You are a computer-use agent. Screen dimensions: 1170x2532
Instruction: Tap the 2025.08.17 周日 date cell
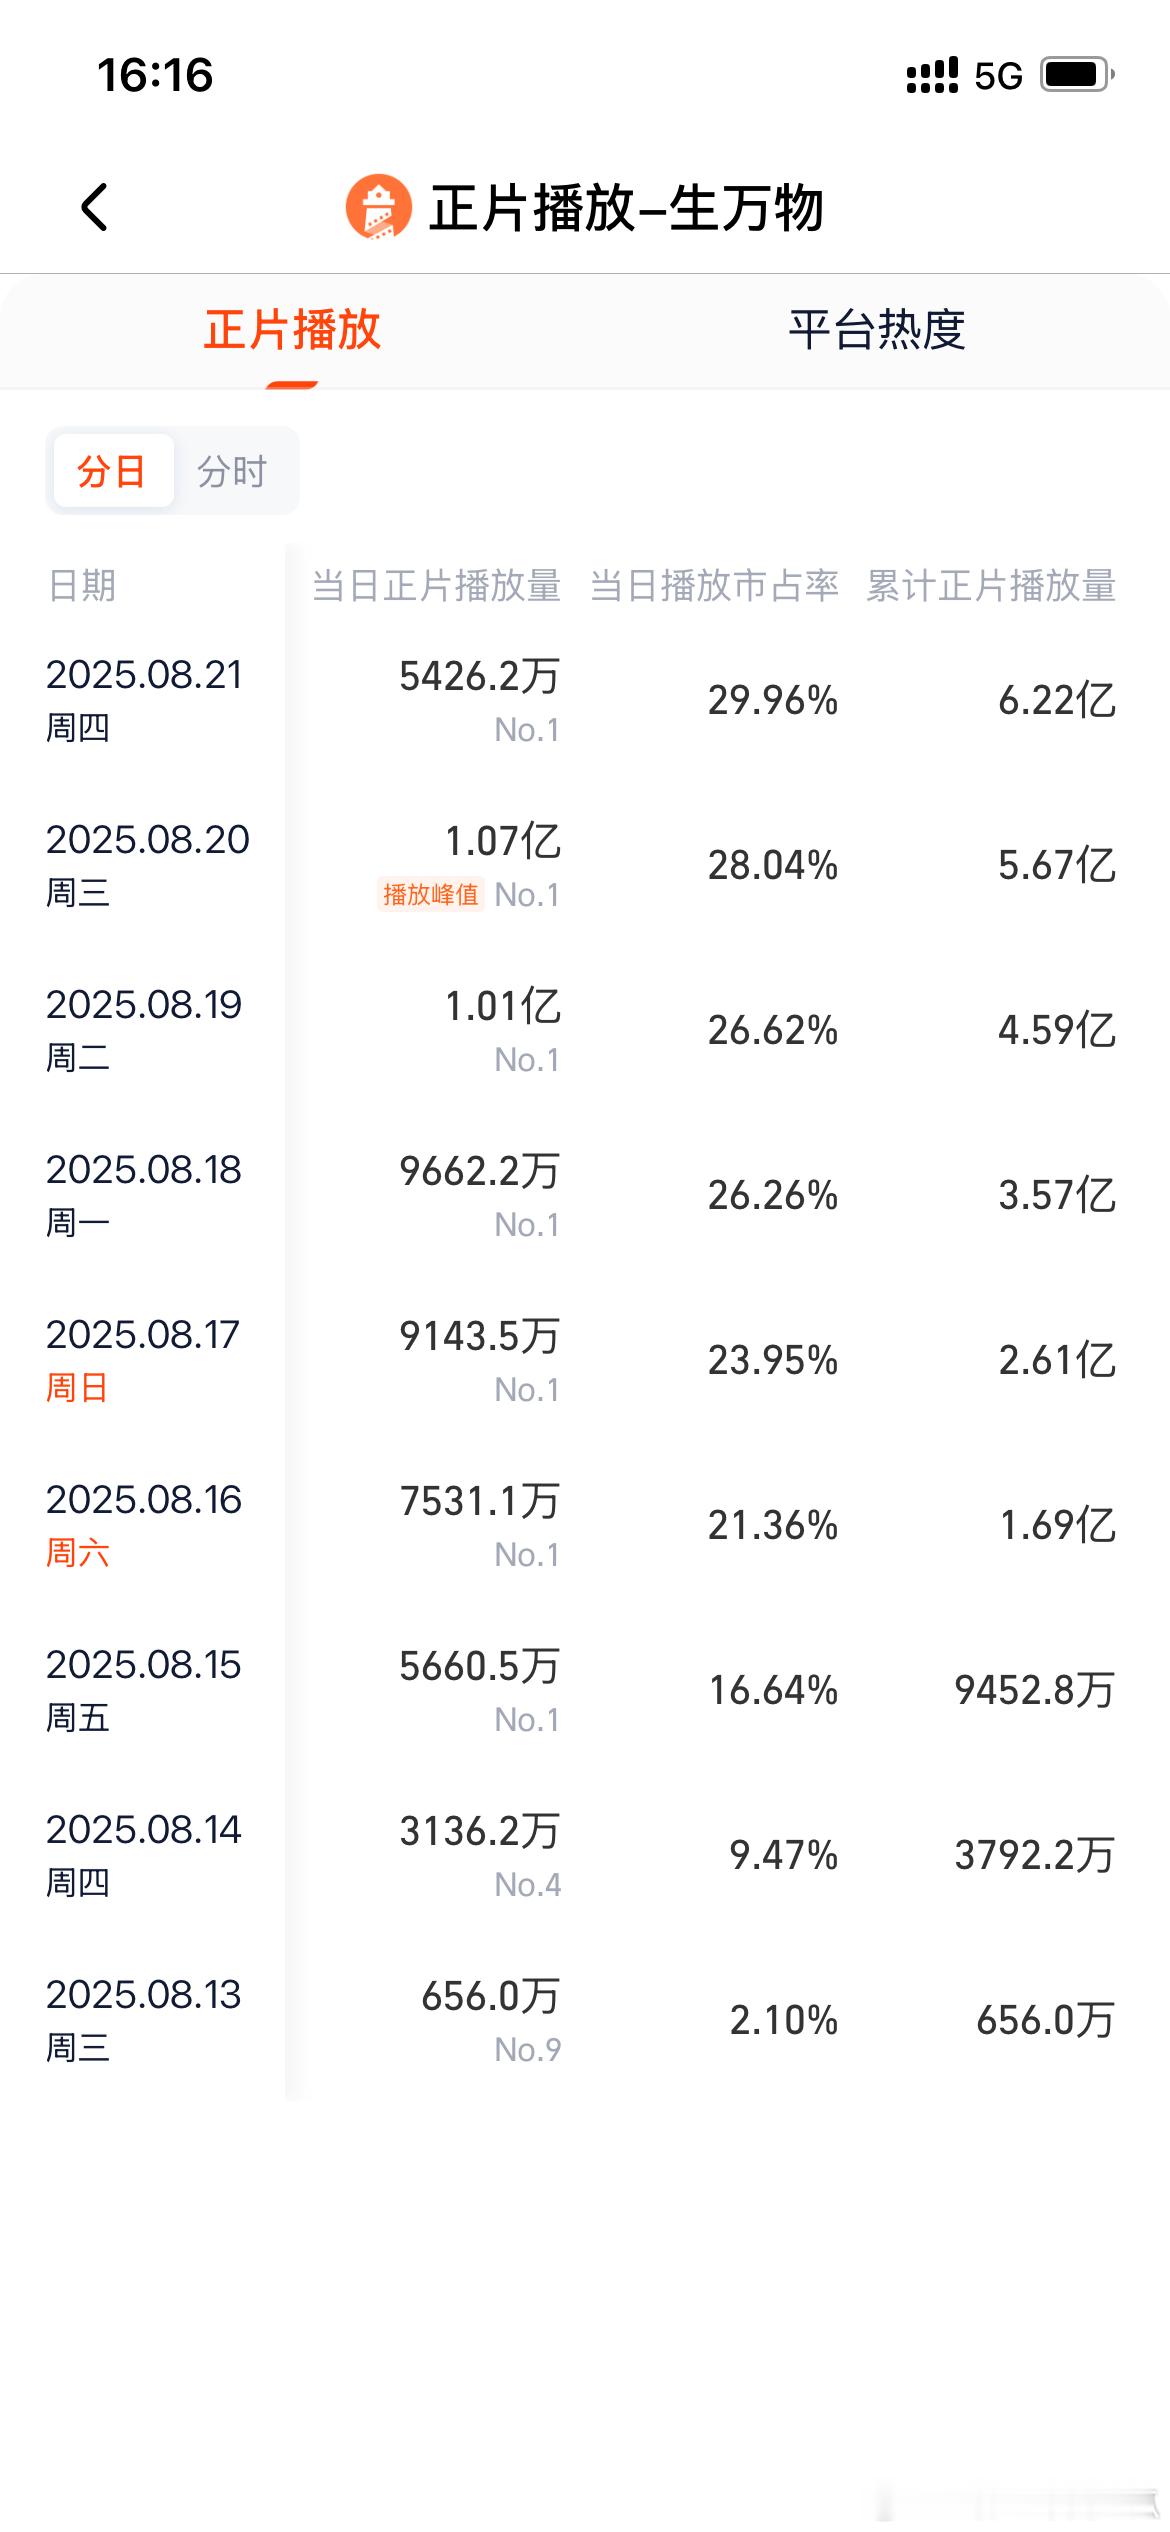pos(143,1360)
